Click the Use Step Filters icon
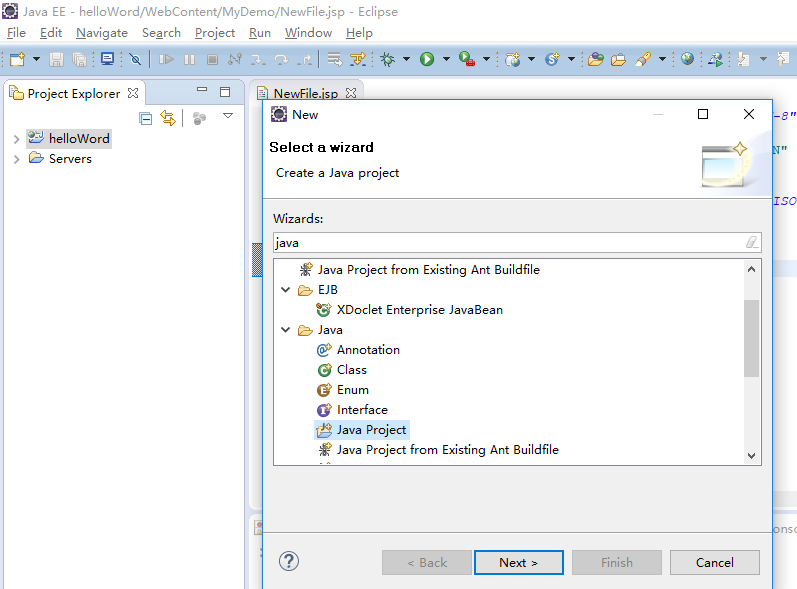 point(358,59)
